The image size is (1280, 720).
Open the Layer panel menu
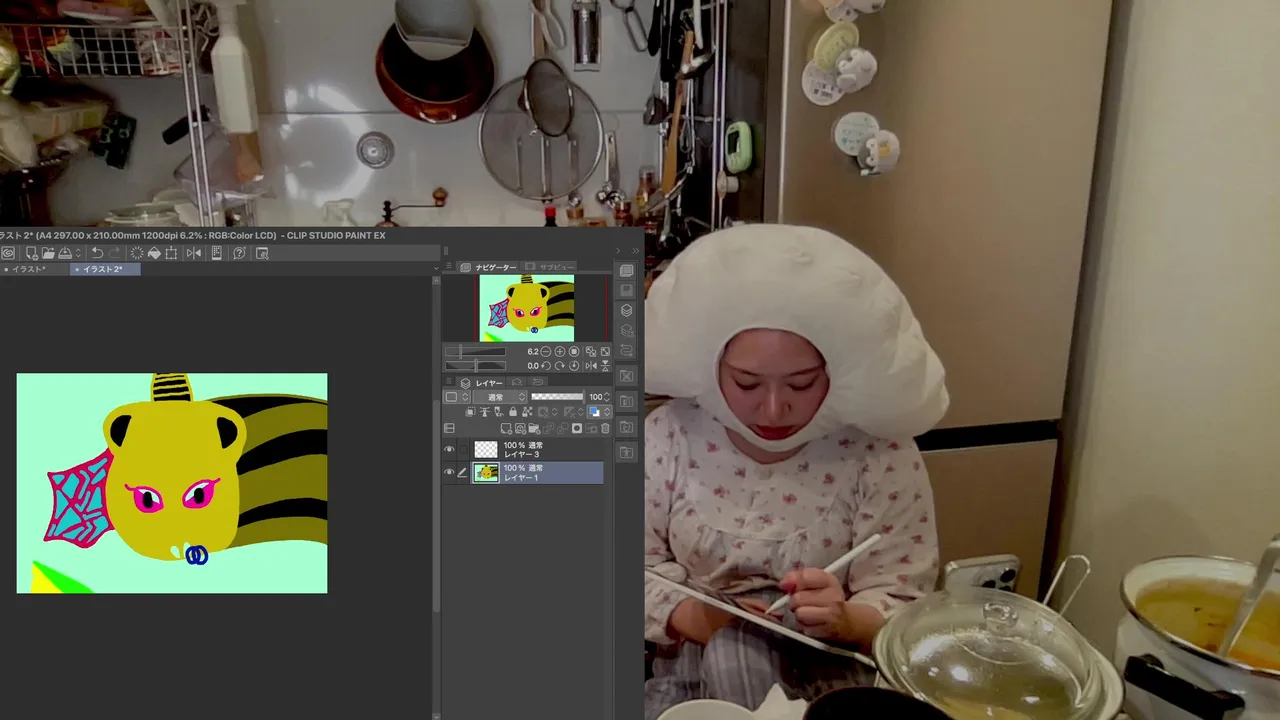click(448, 381)
